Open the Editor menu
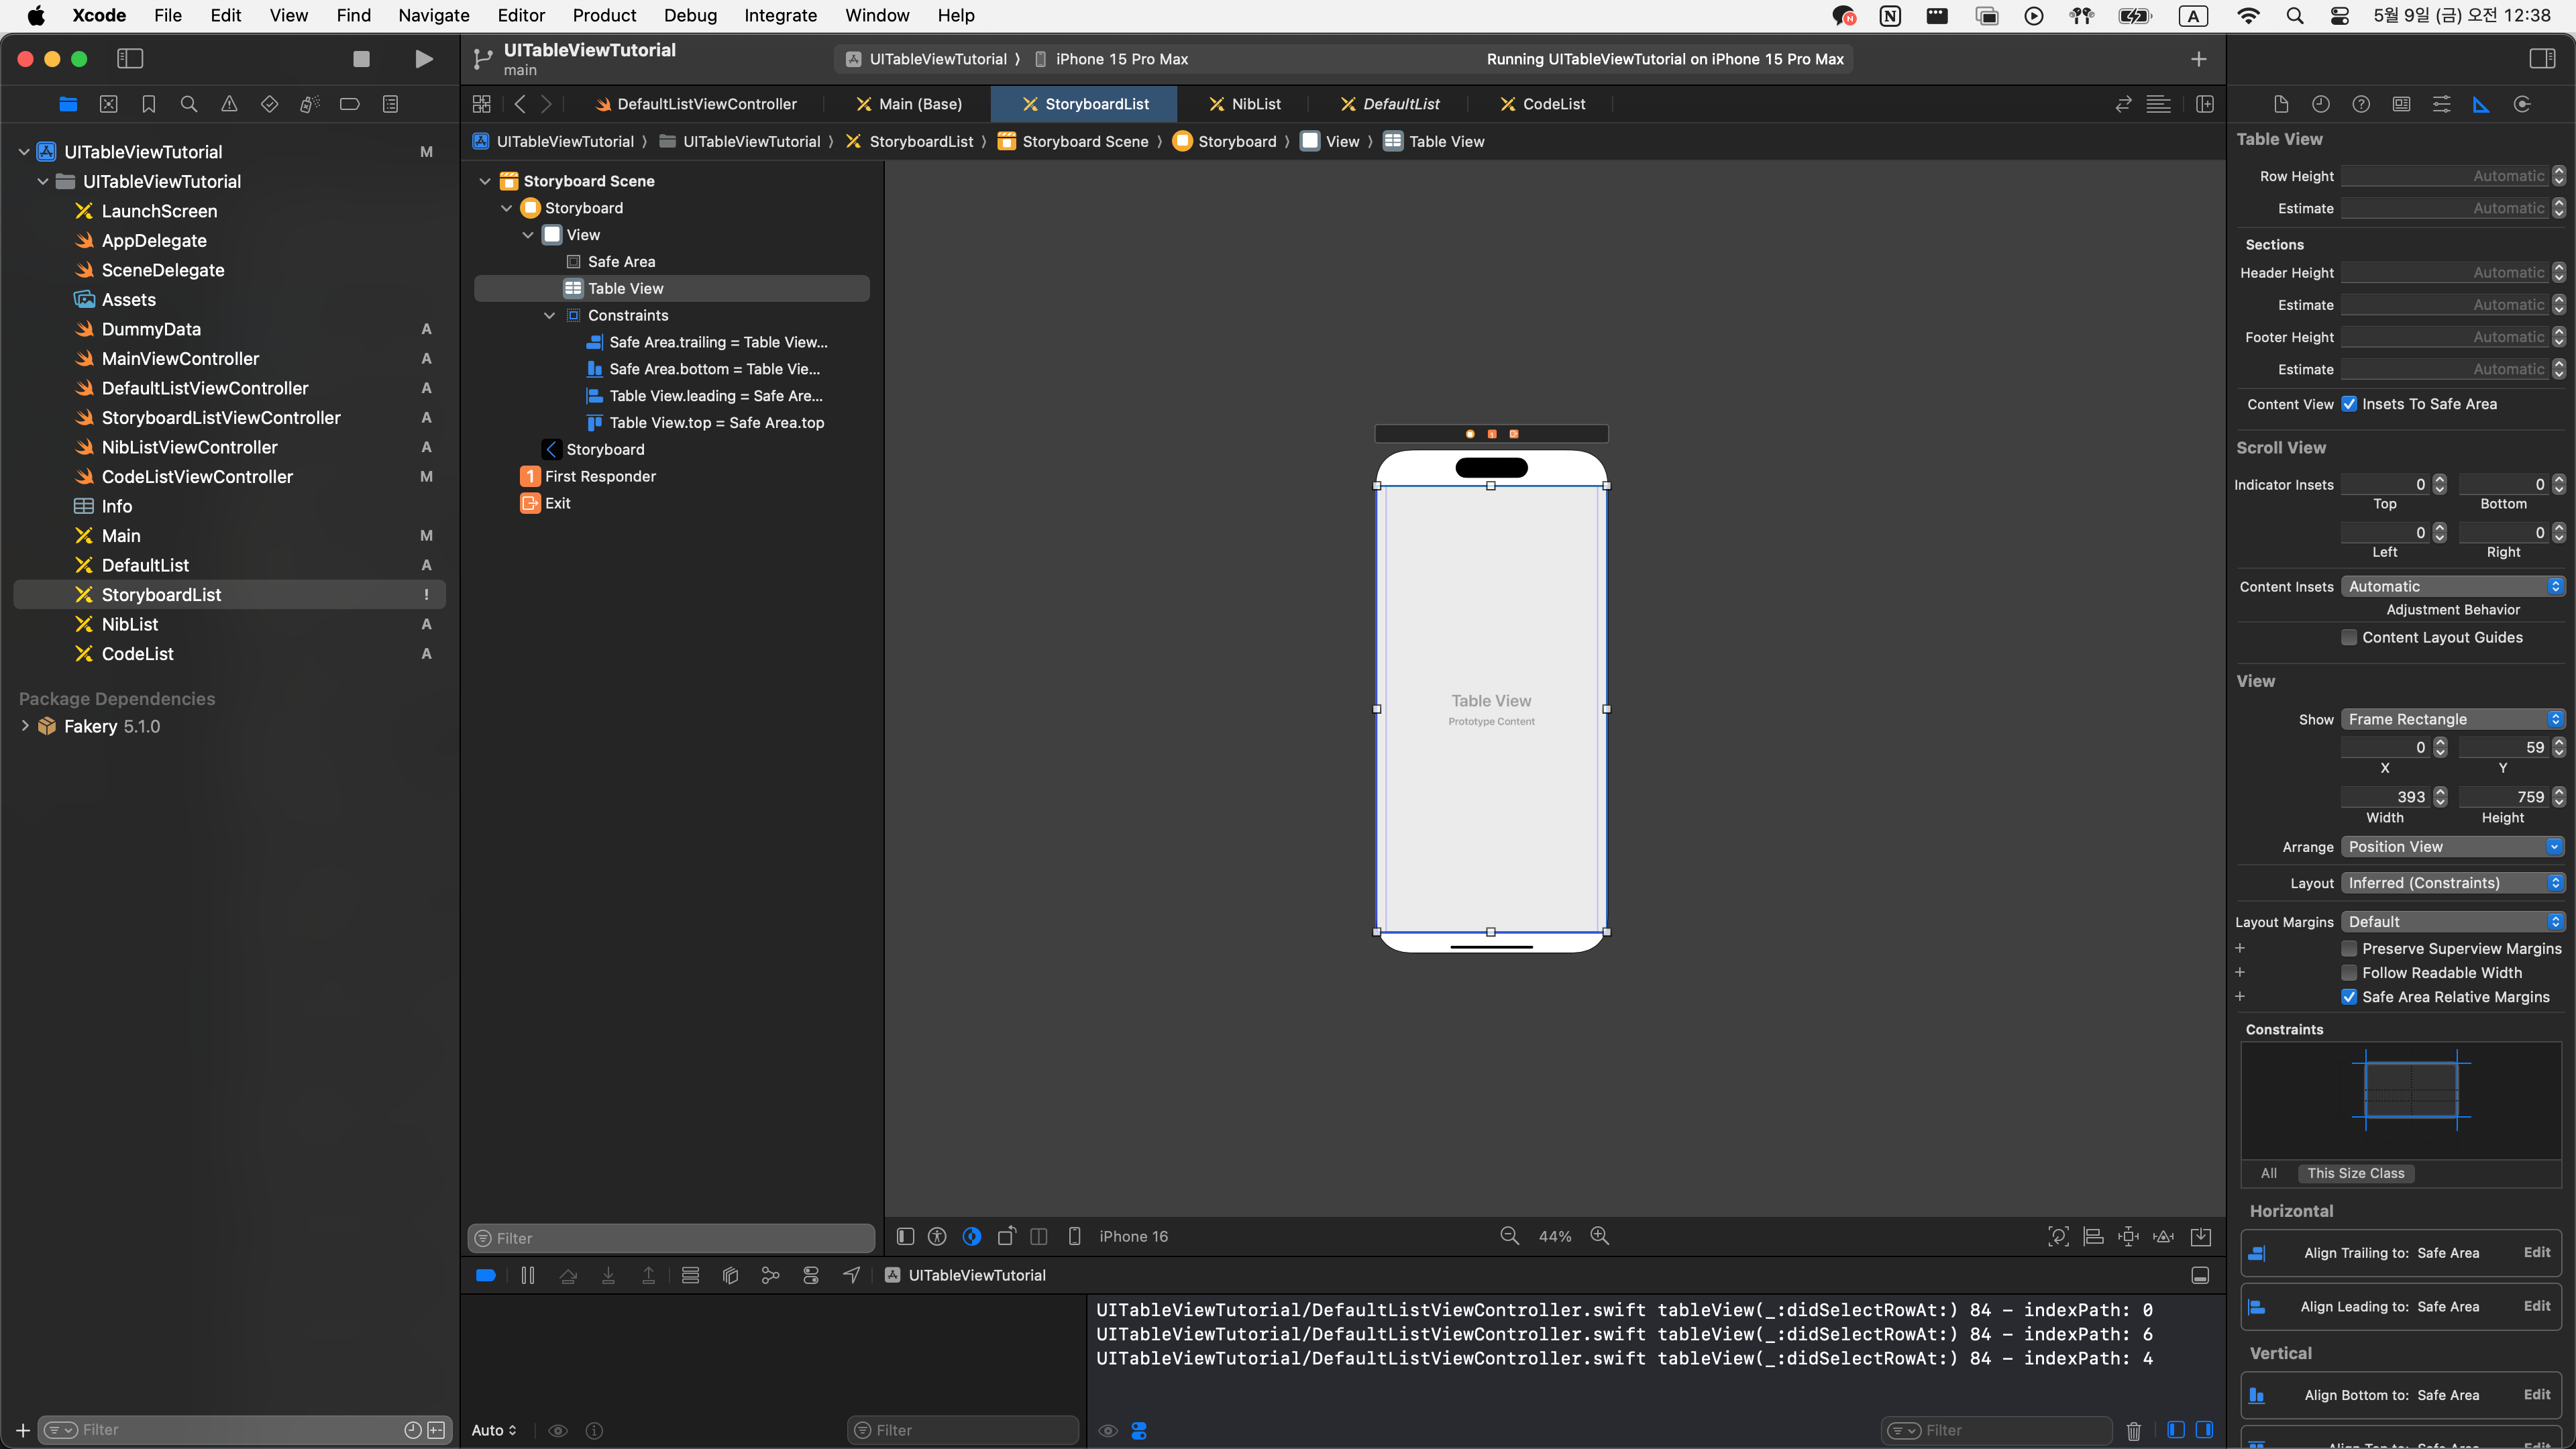 coord(521,15)
